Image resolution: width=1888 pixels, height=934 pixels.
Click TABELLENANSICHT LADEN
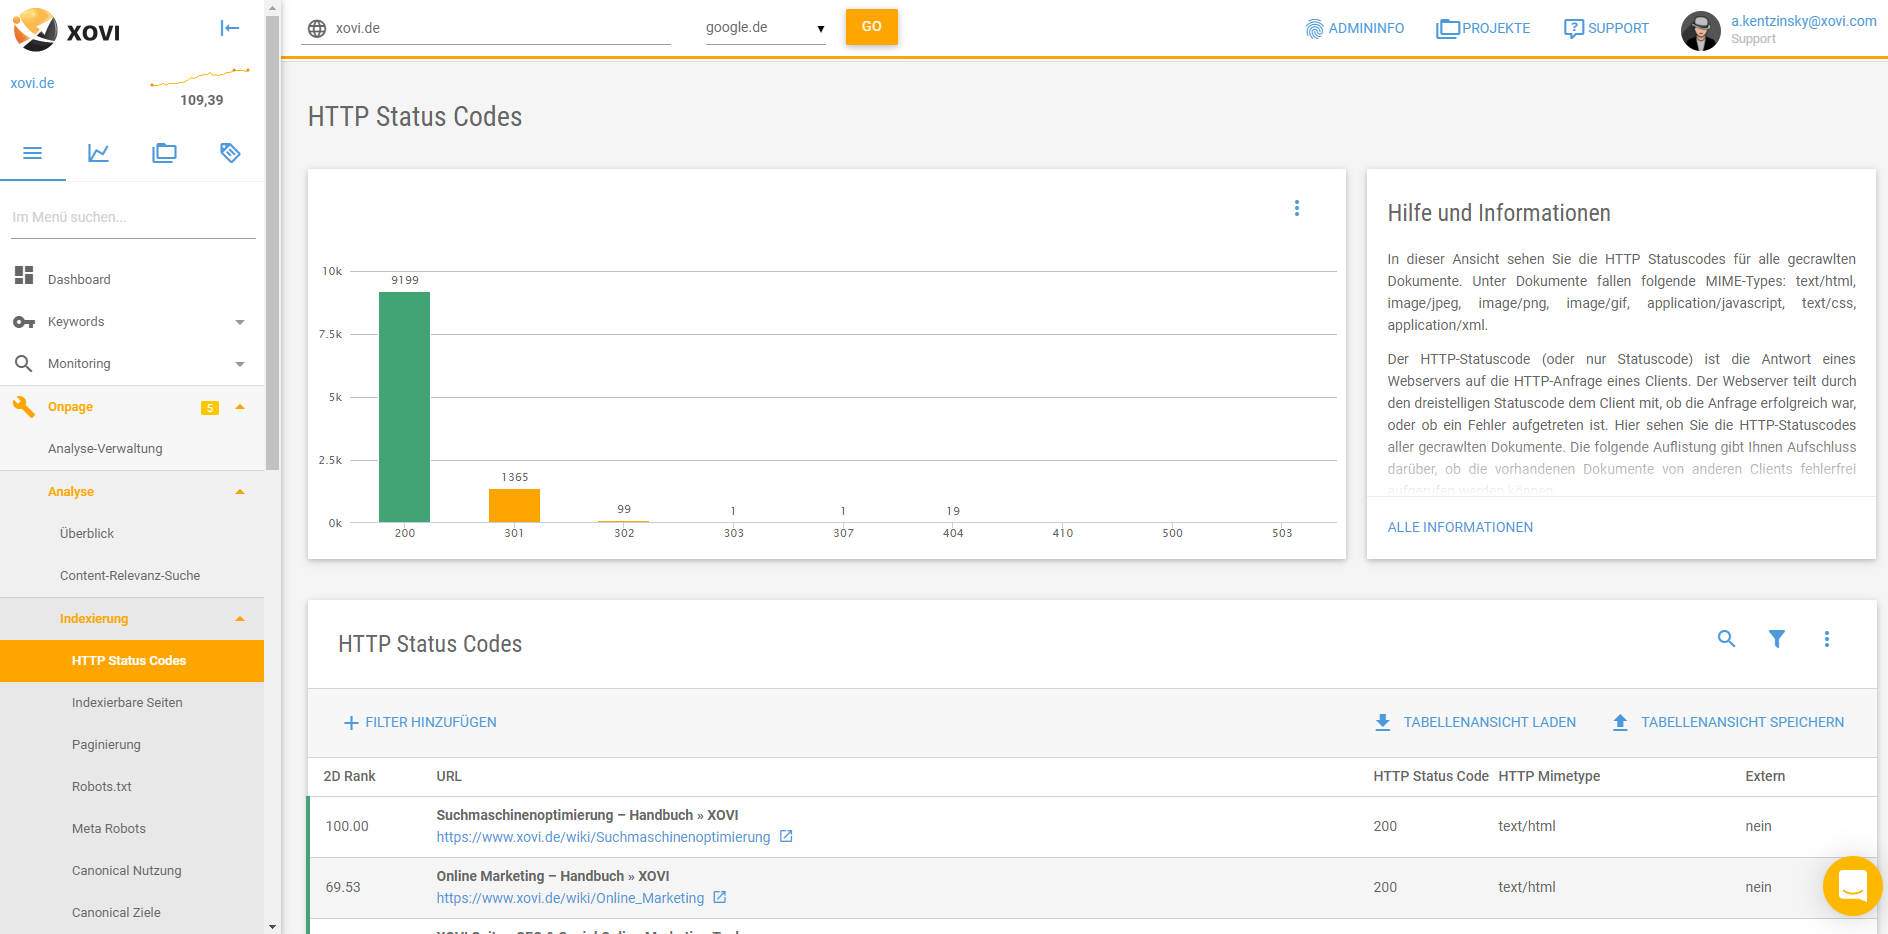1476,722
